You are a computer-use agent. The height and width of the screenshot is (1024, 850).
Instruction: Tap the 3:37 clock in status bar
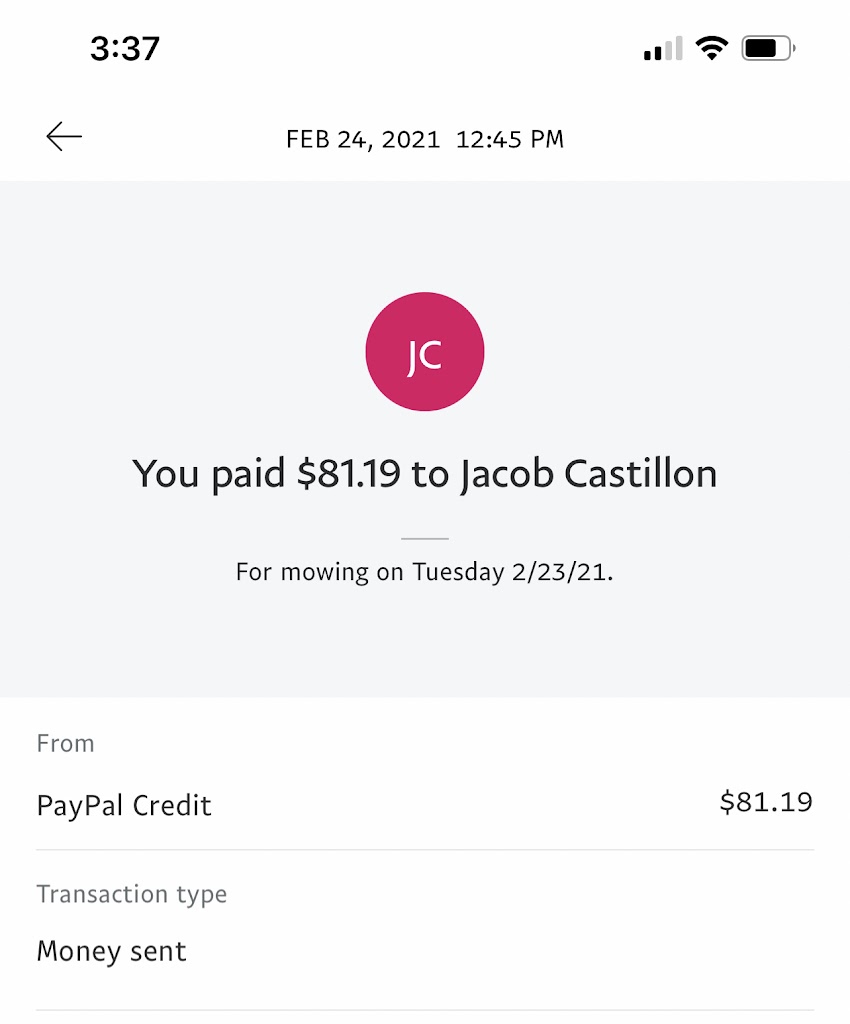pyautogui.click(x=125, y=48)
